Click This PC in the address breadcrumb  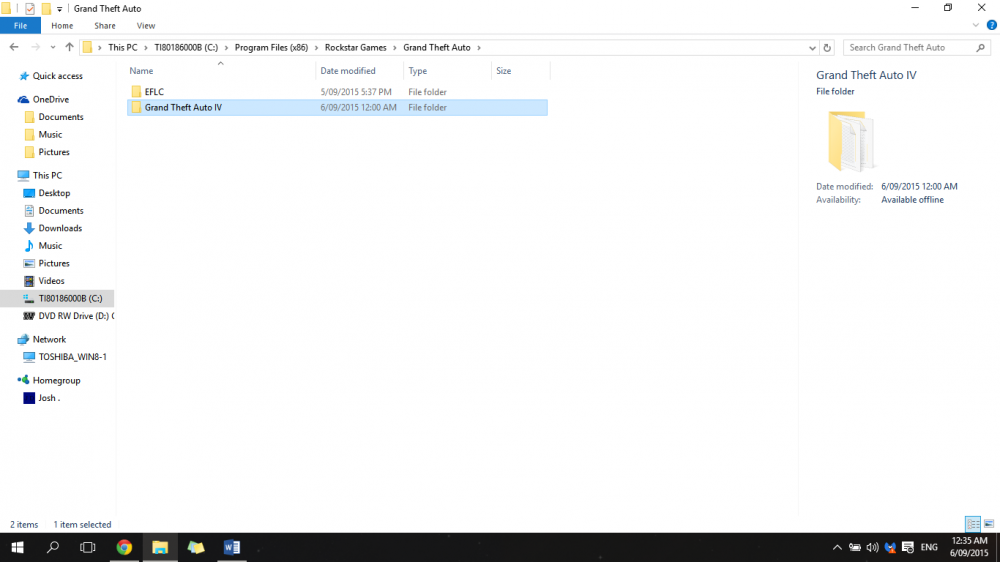point(122,47)
